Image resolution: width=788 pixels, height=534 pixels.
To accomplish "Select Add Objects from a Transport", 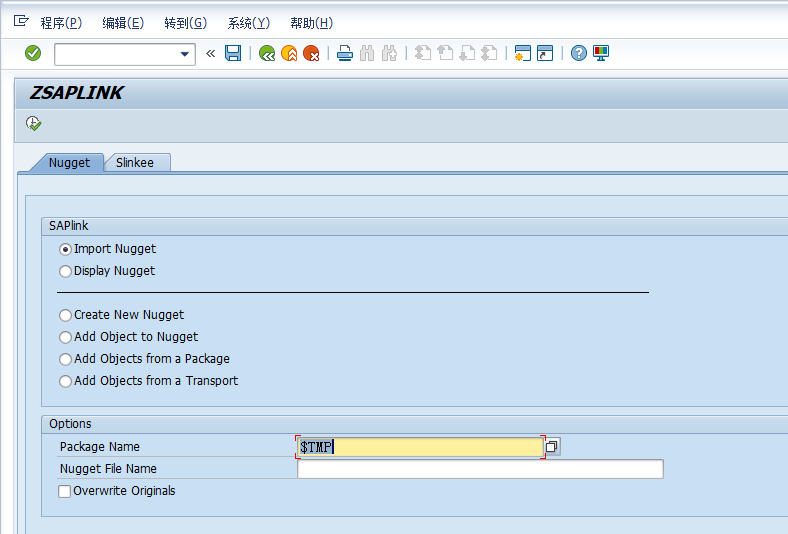I will (x=65, y=382).
